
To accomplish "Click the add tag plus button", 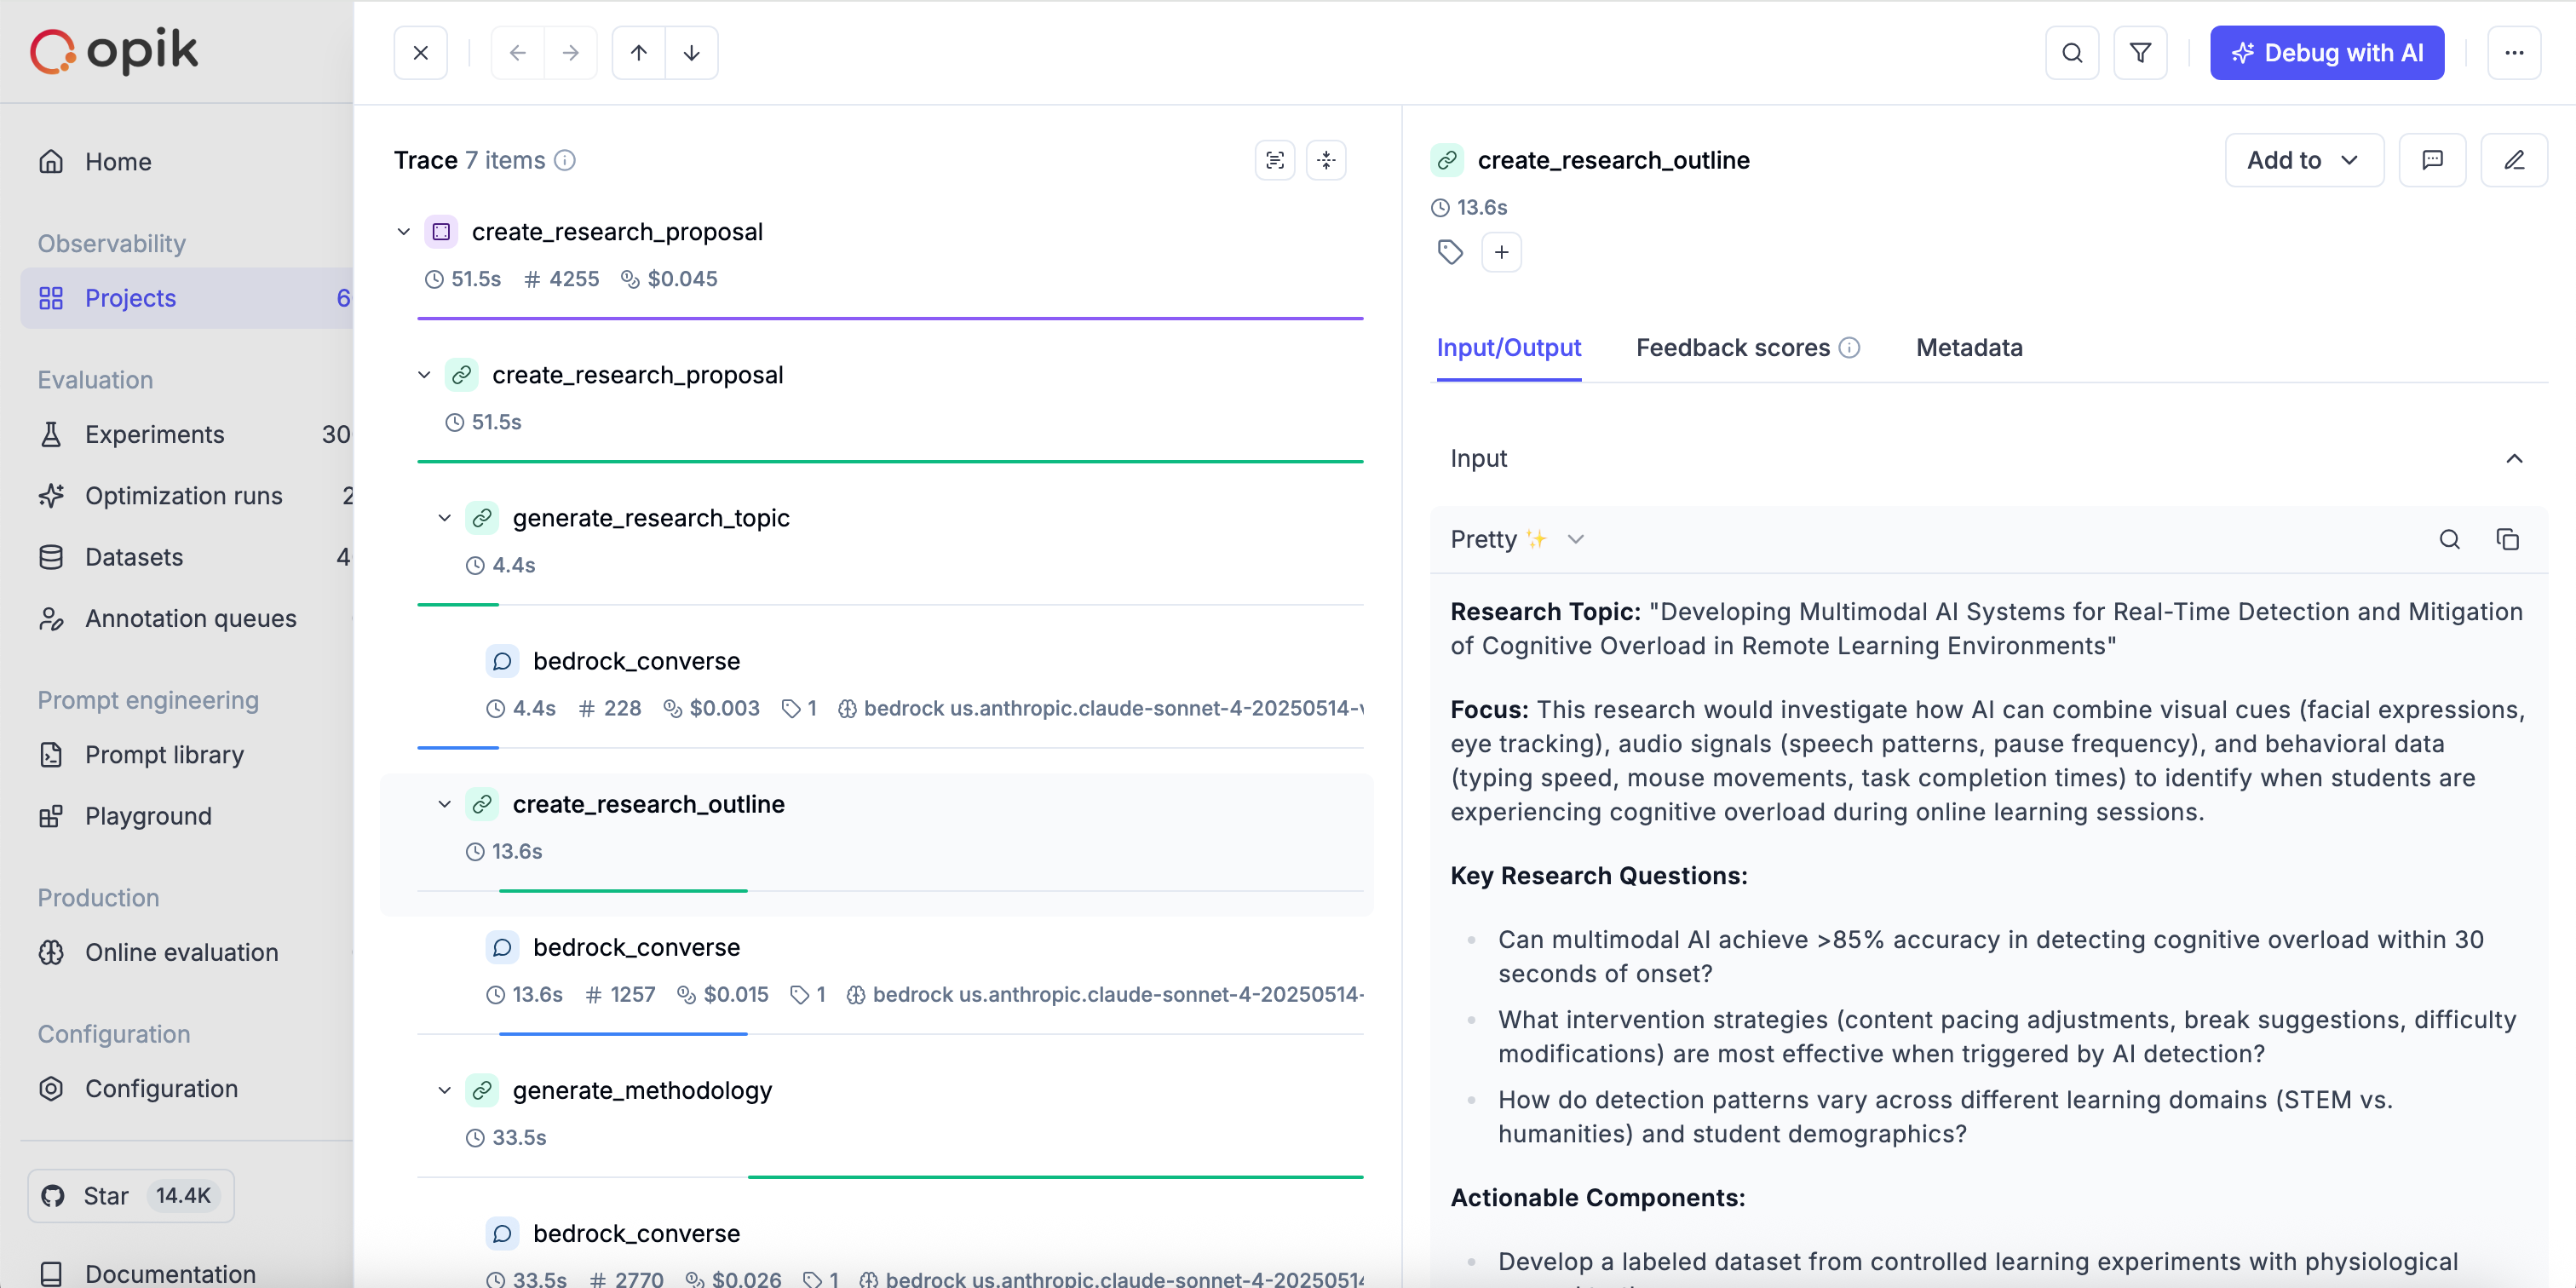I will point(1501,252).
